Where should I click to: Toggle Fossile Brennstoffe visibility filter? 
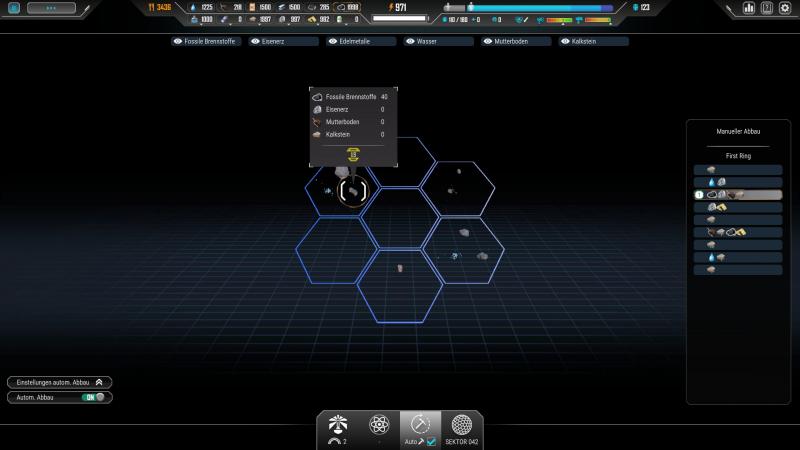point(208,42)
